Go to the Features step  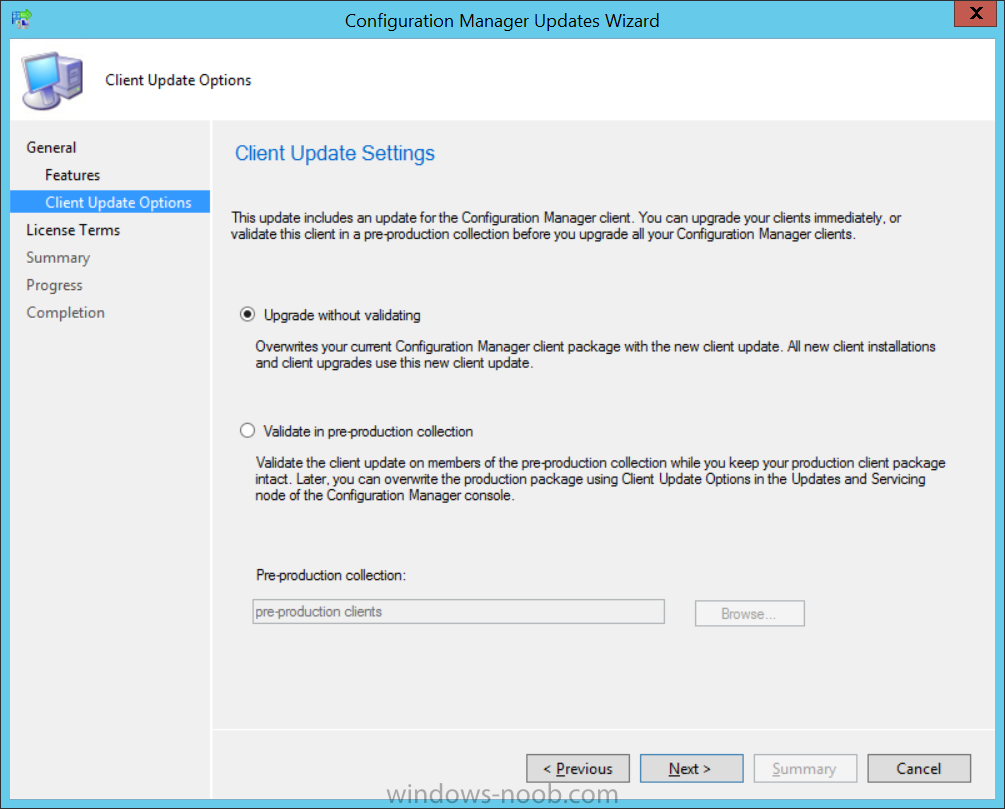tap(72, 175)
